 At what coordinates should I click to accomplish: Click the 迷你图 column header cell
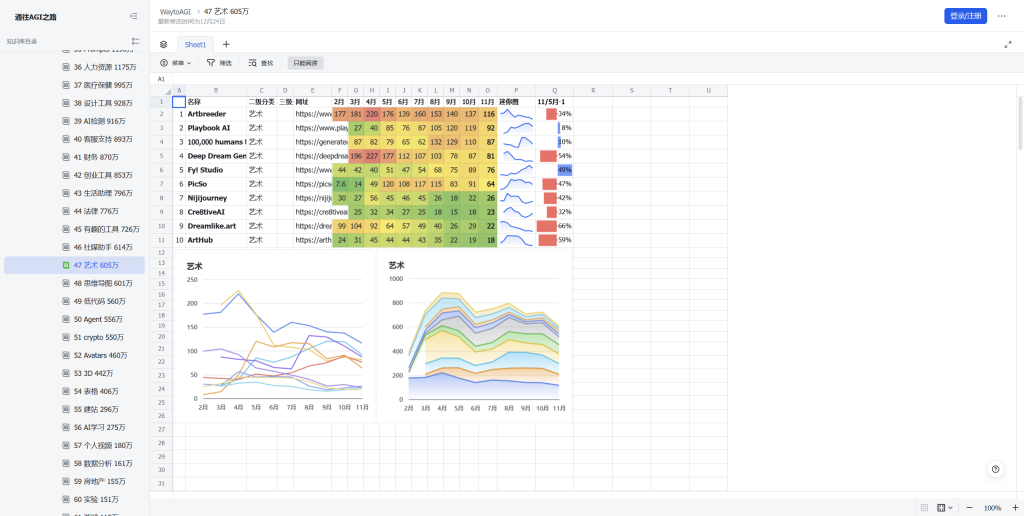pyautogui.click(x=517, y=102)
